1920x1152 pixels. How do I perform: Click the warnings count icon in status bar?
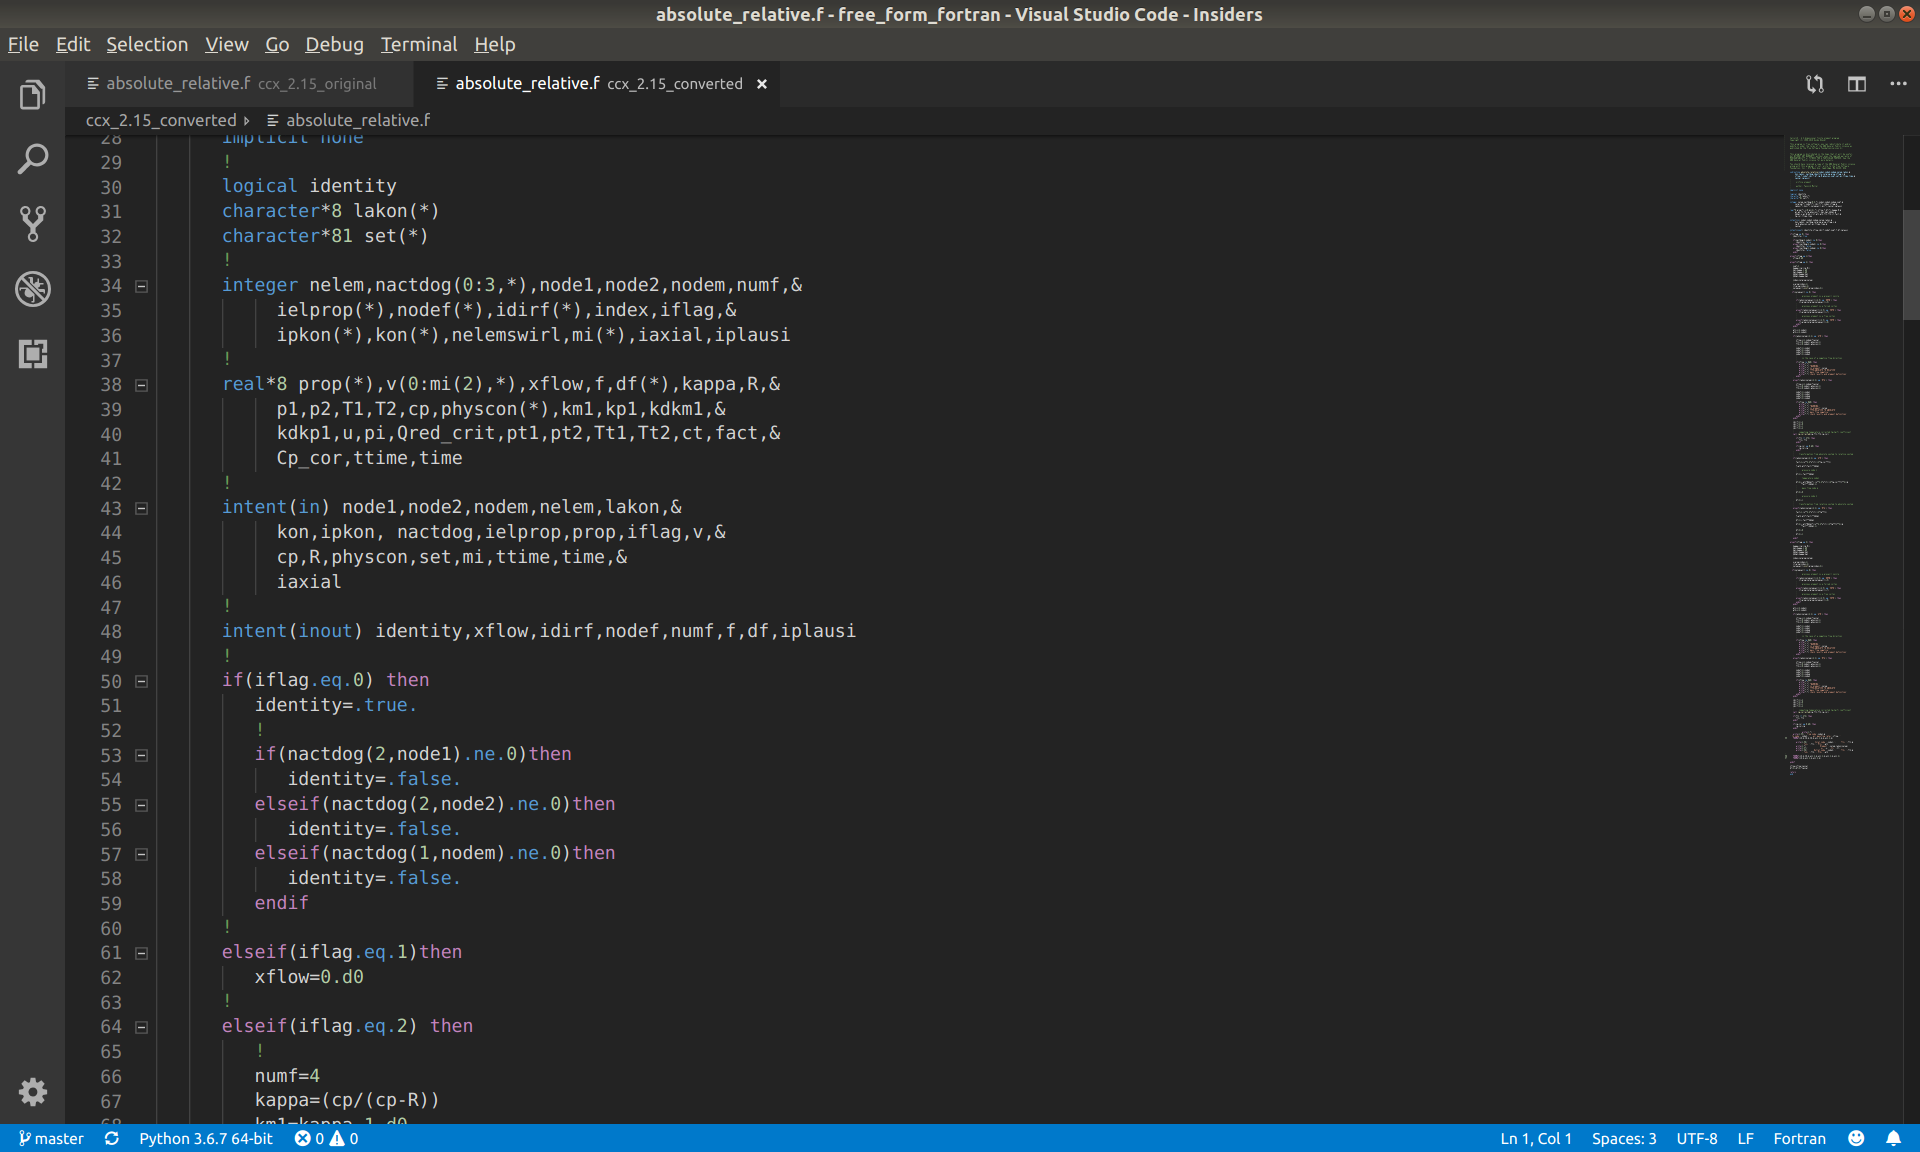[x=344, y=1138]
